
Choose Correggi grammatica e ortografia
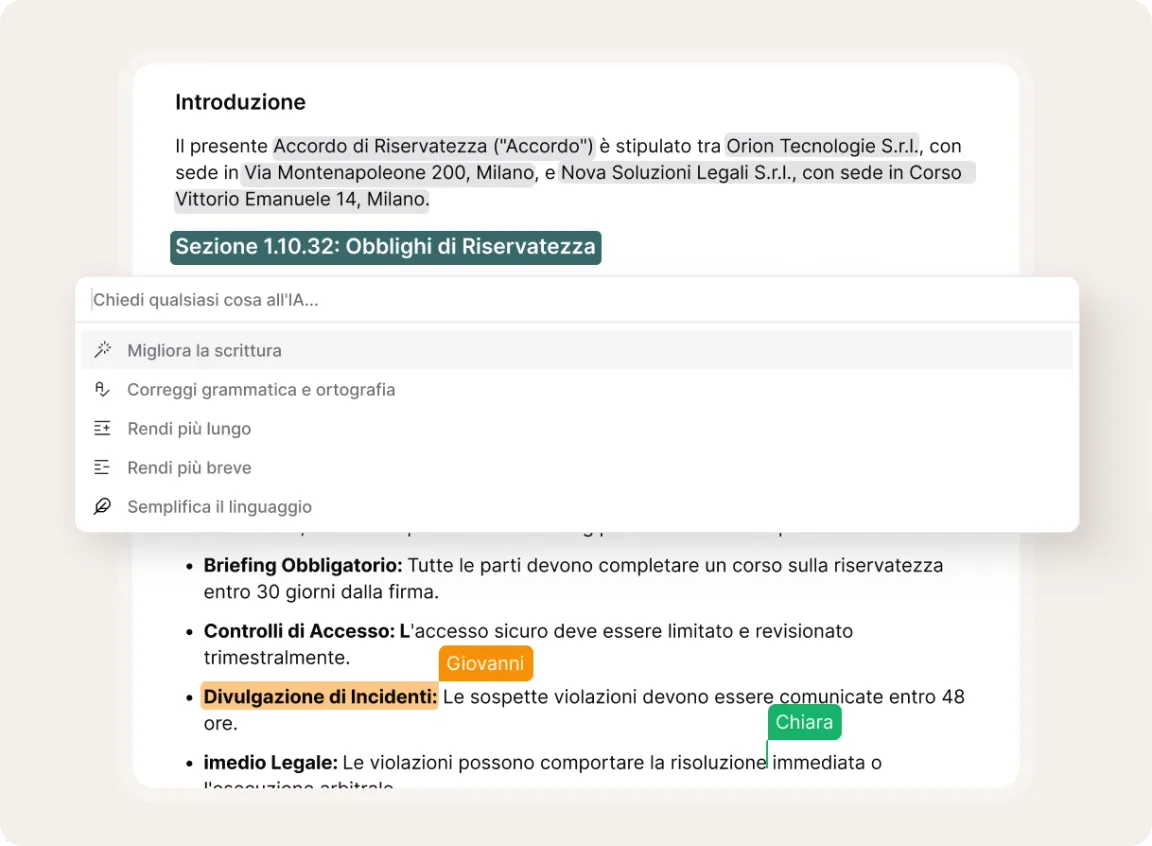[x=261, y=390]
